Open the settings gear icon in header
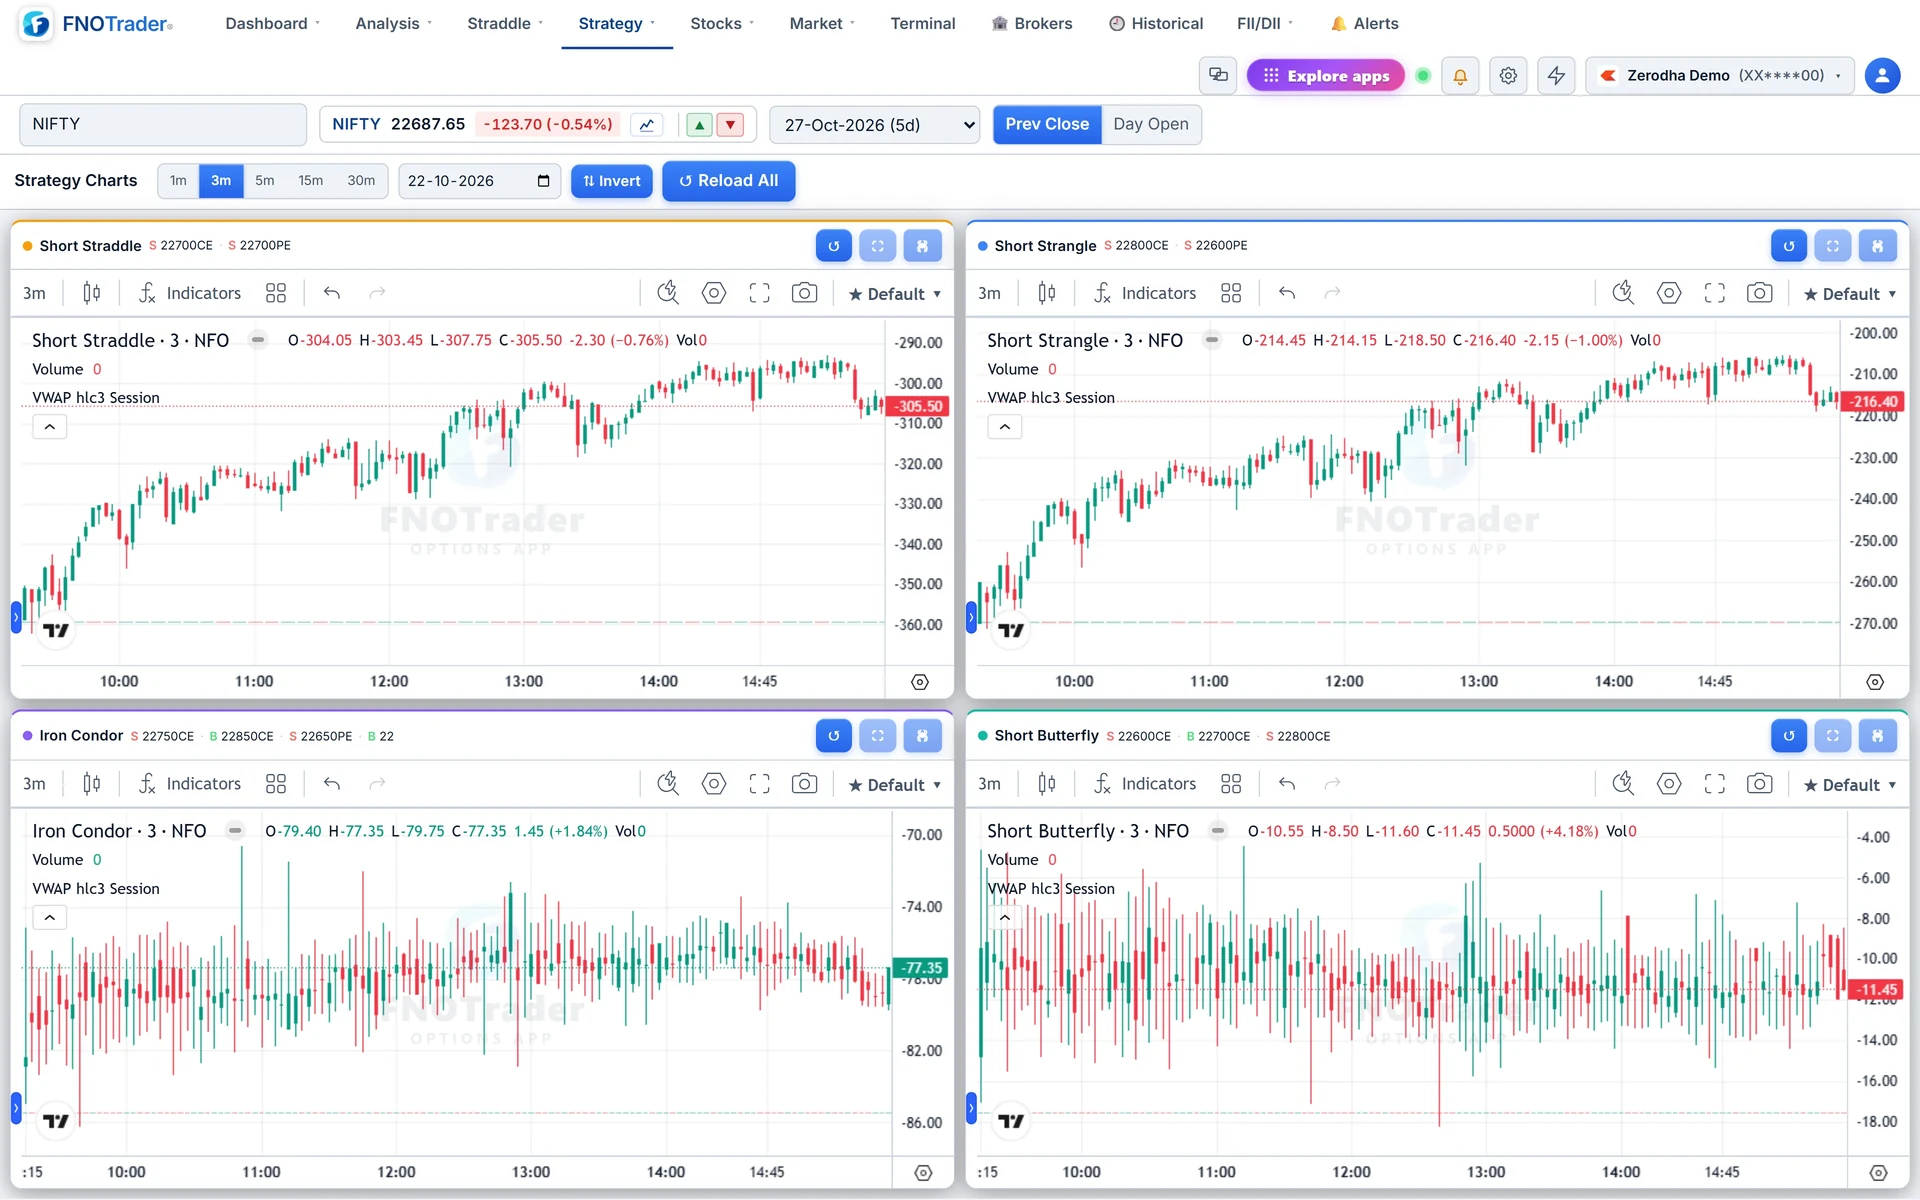This screenshot has width=1920, height=1200. (1508, 76)
